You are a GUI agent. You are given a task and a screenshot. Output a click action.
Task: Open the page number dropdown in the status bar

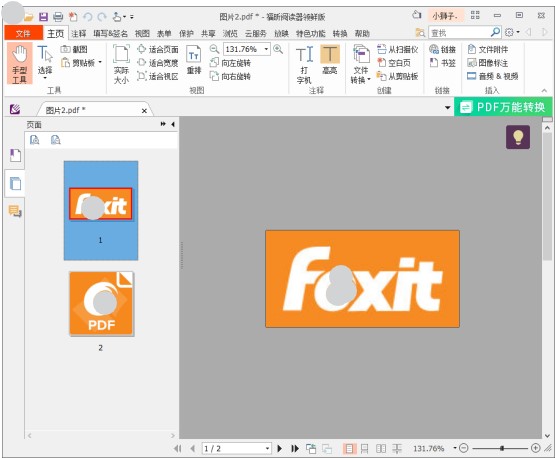click(x=267, y=449)
